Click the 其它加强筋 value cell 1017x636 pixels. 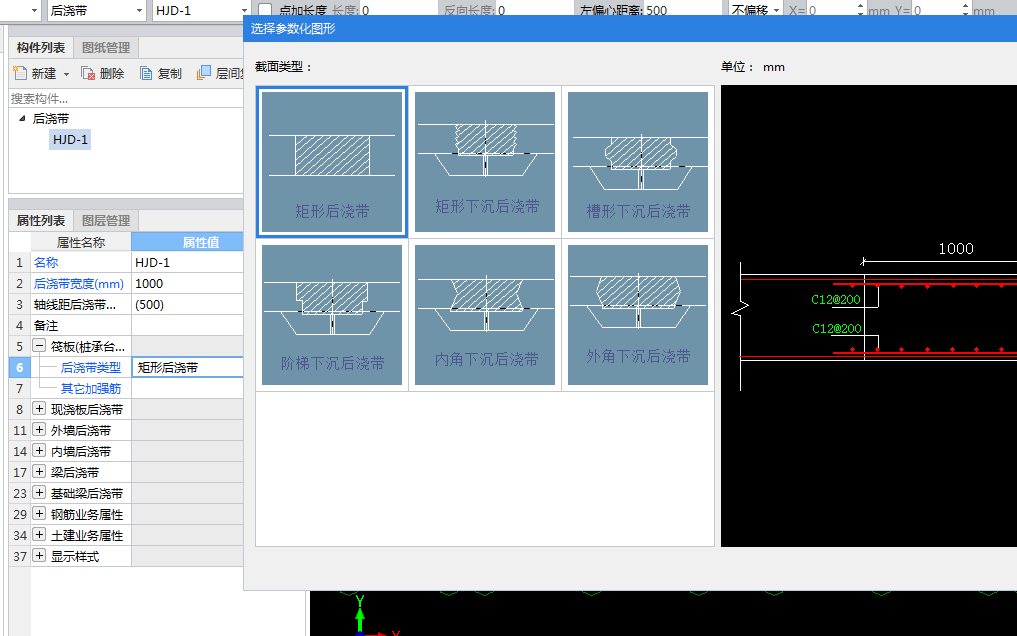coord(187,388)
